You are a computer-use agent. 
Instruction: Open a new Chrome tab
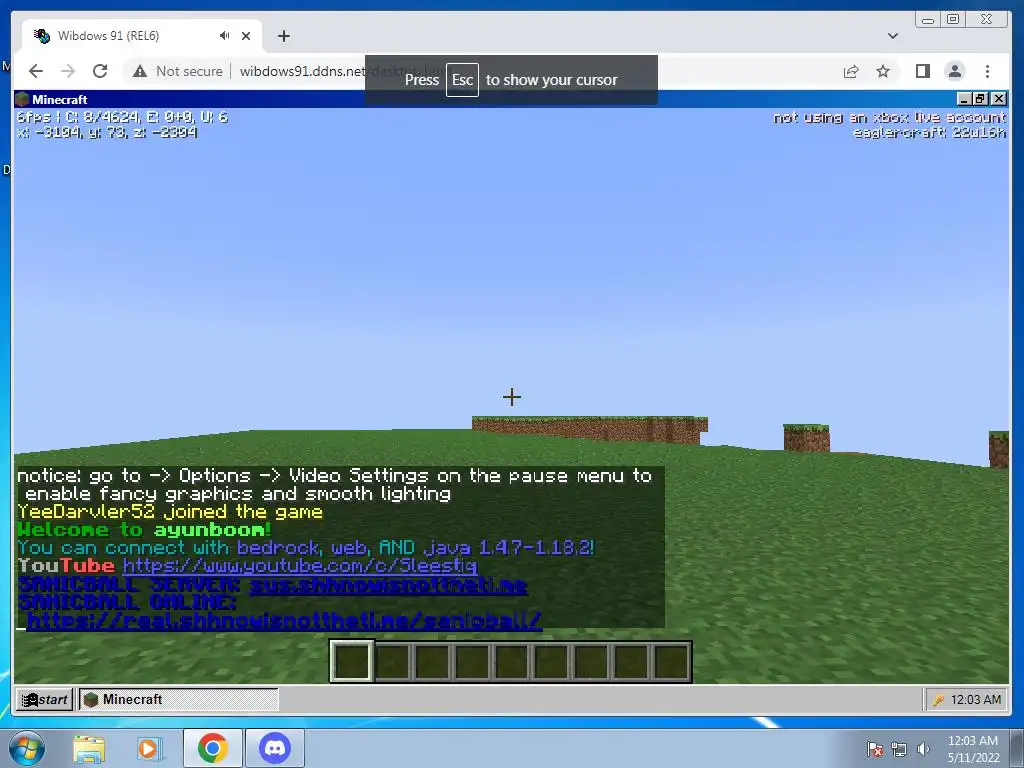[x=283, y=36]
